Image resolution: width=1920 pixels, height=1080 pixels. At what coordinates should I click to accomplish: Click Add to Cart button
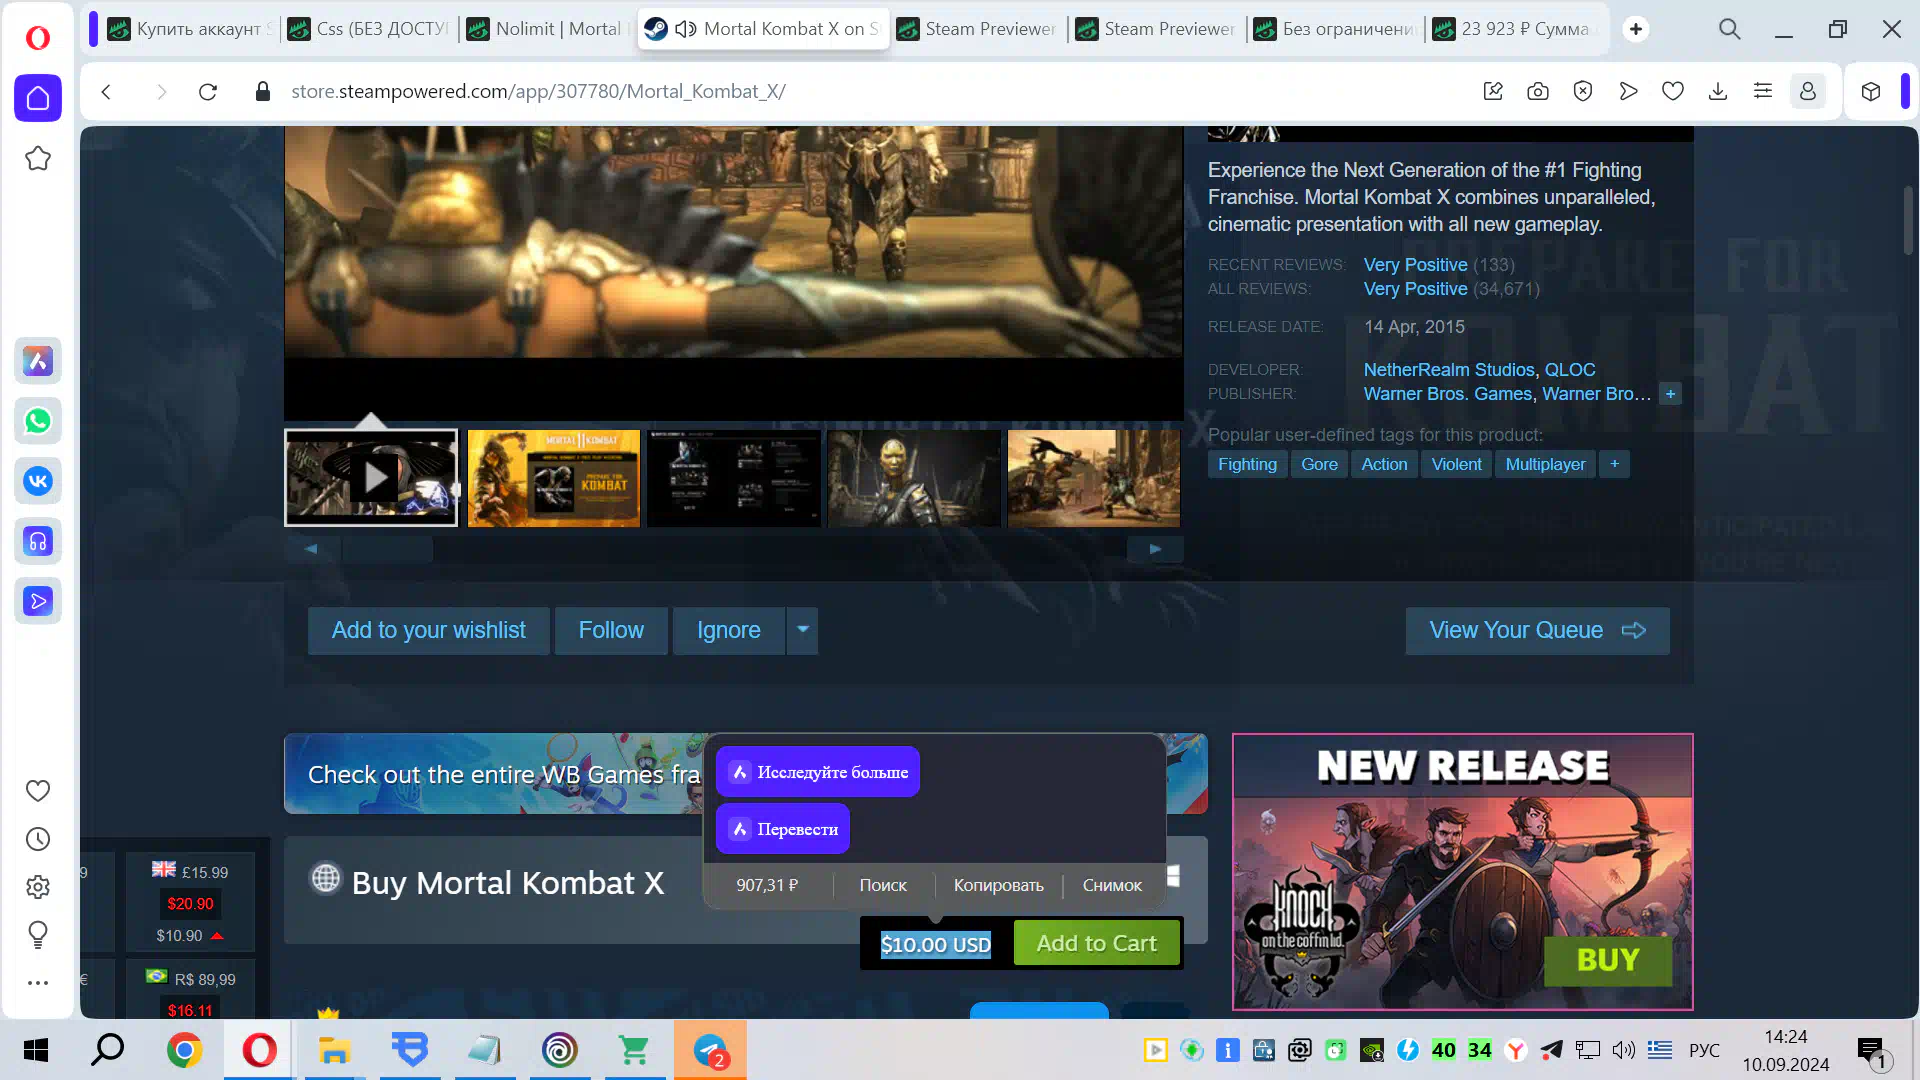[x=1096, y=943]
